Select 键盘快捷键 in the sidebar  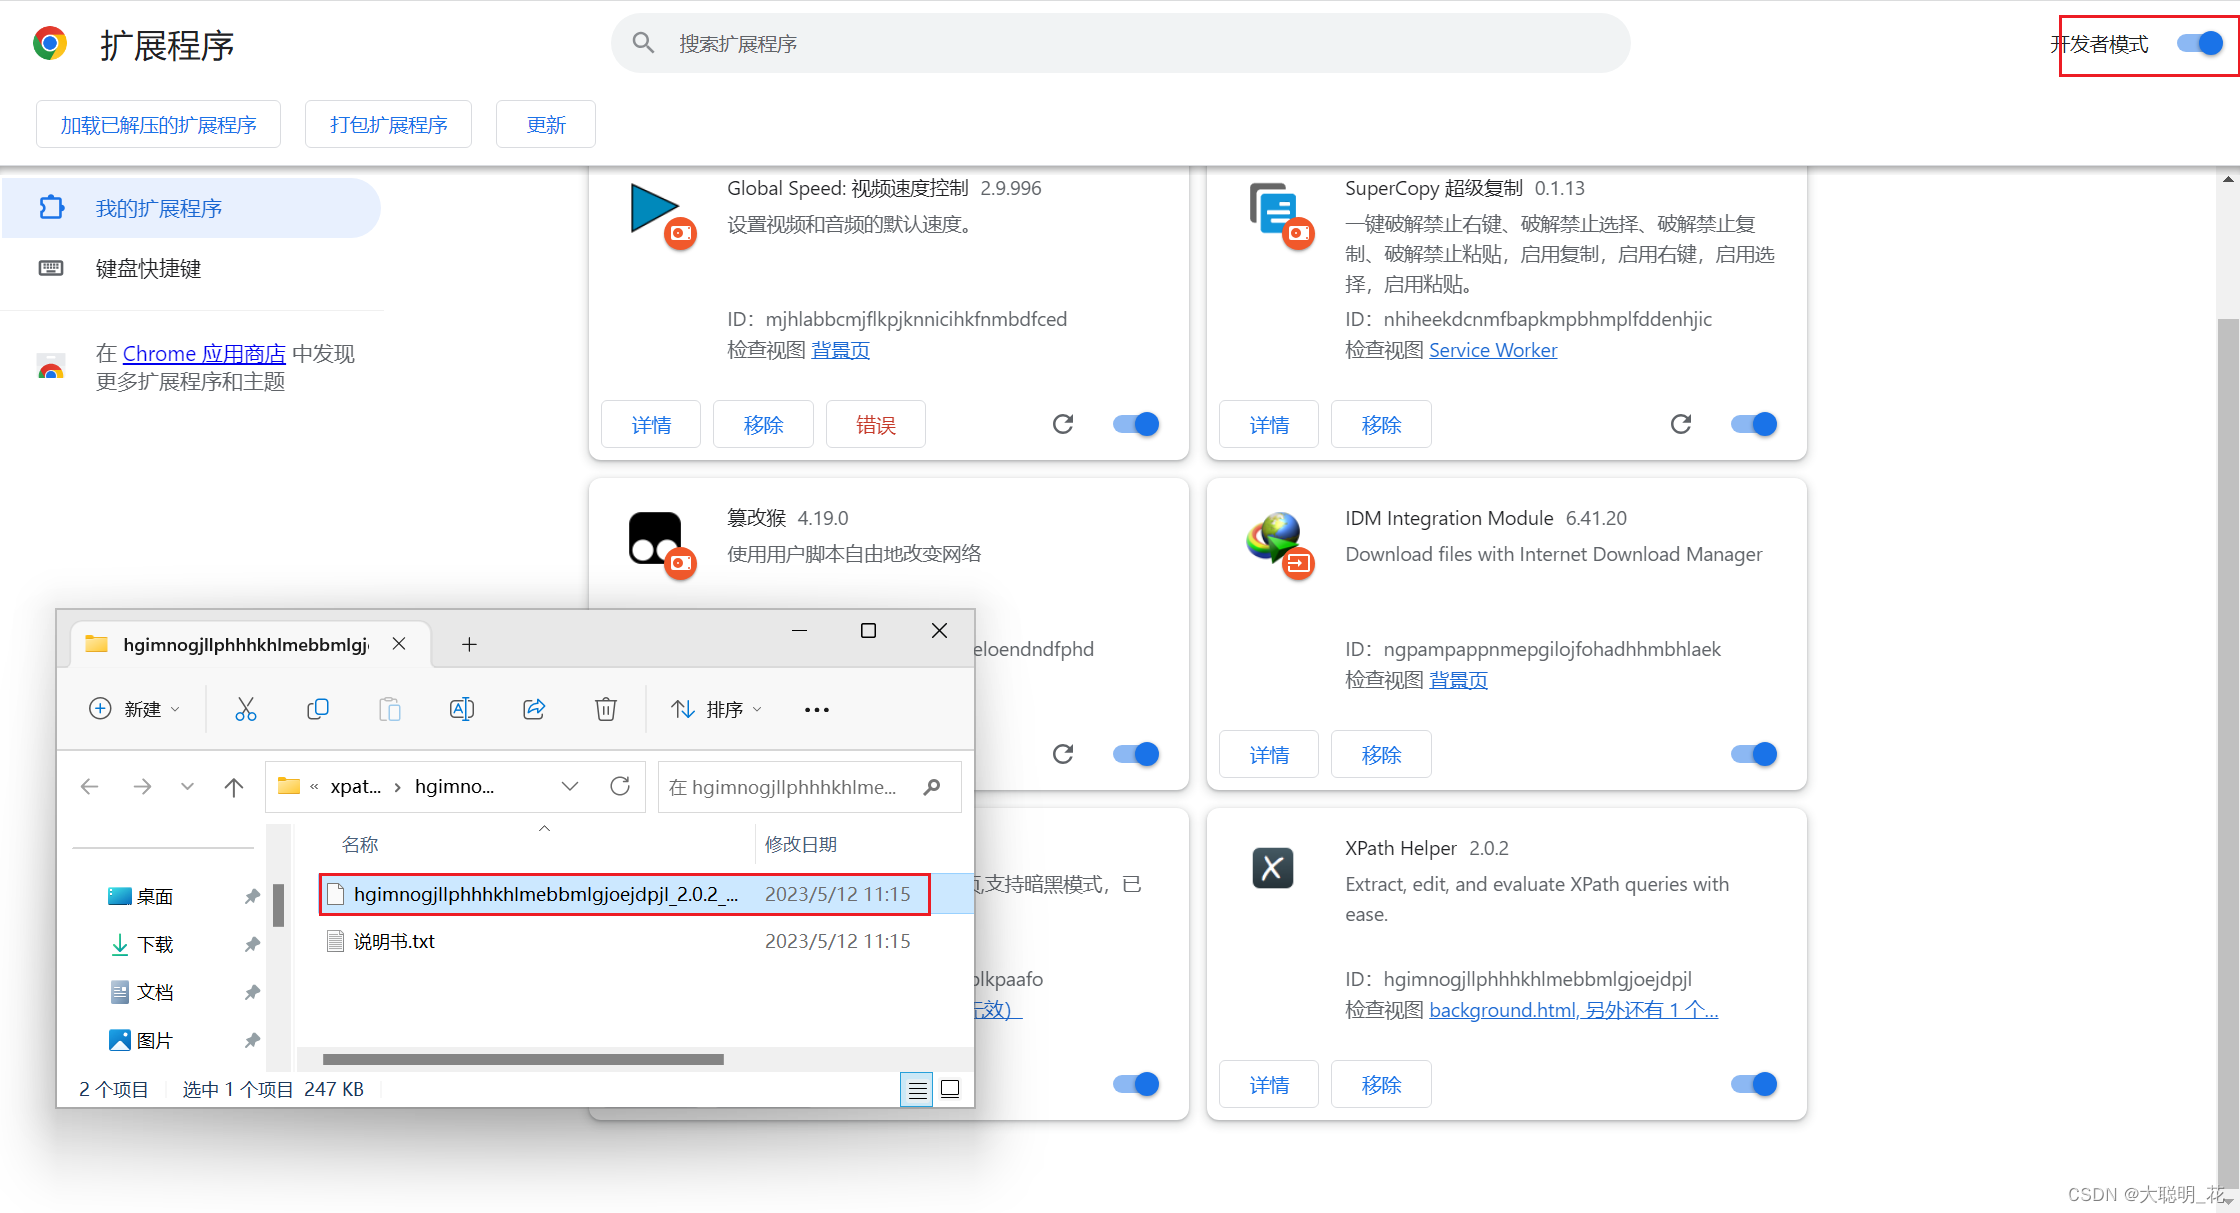coord(148,268)
